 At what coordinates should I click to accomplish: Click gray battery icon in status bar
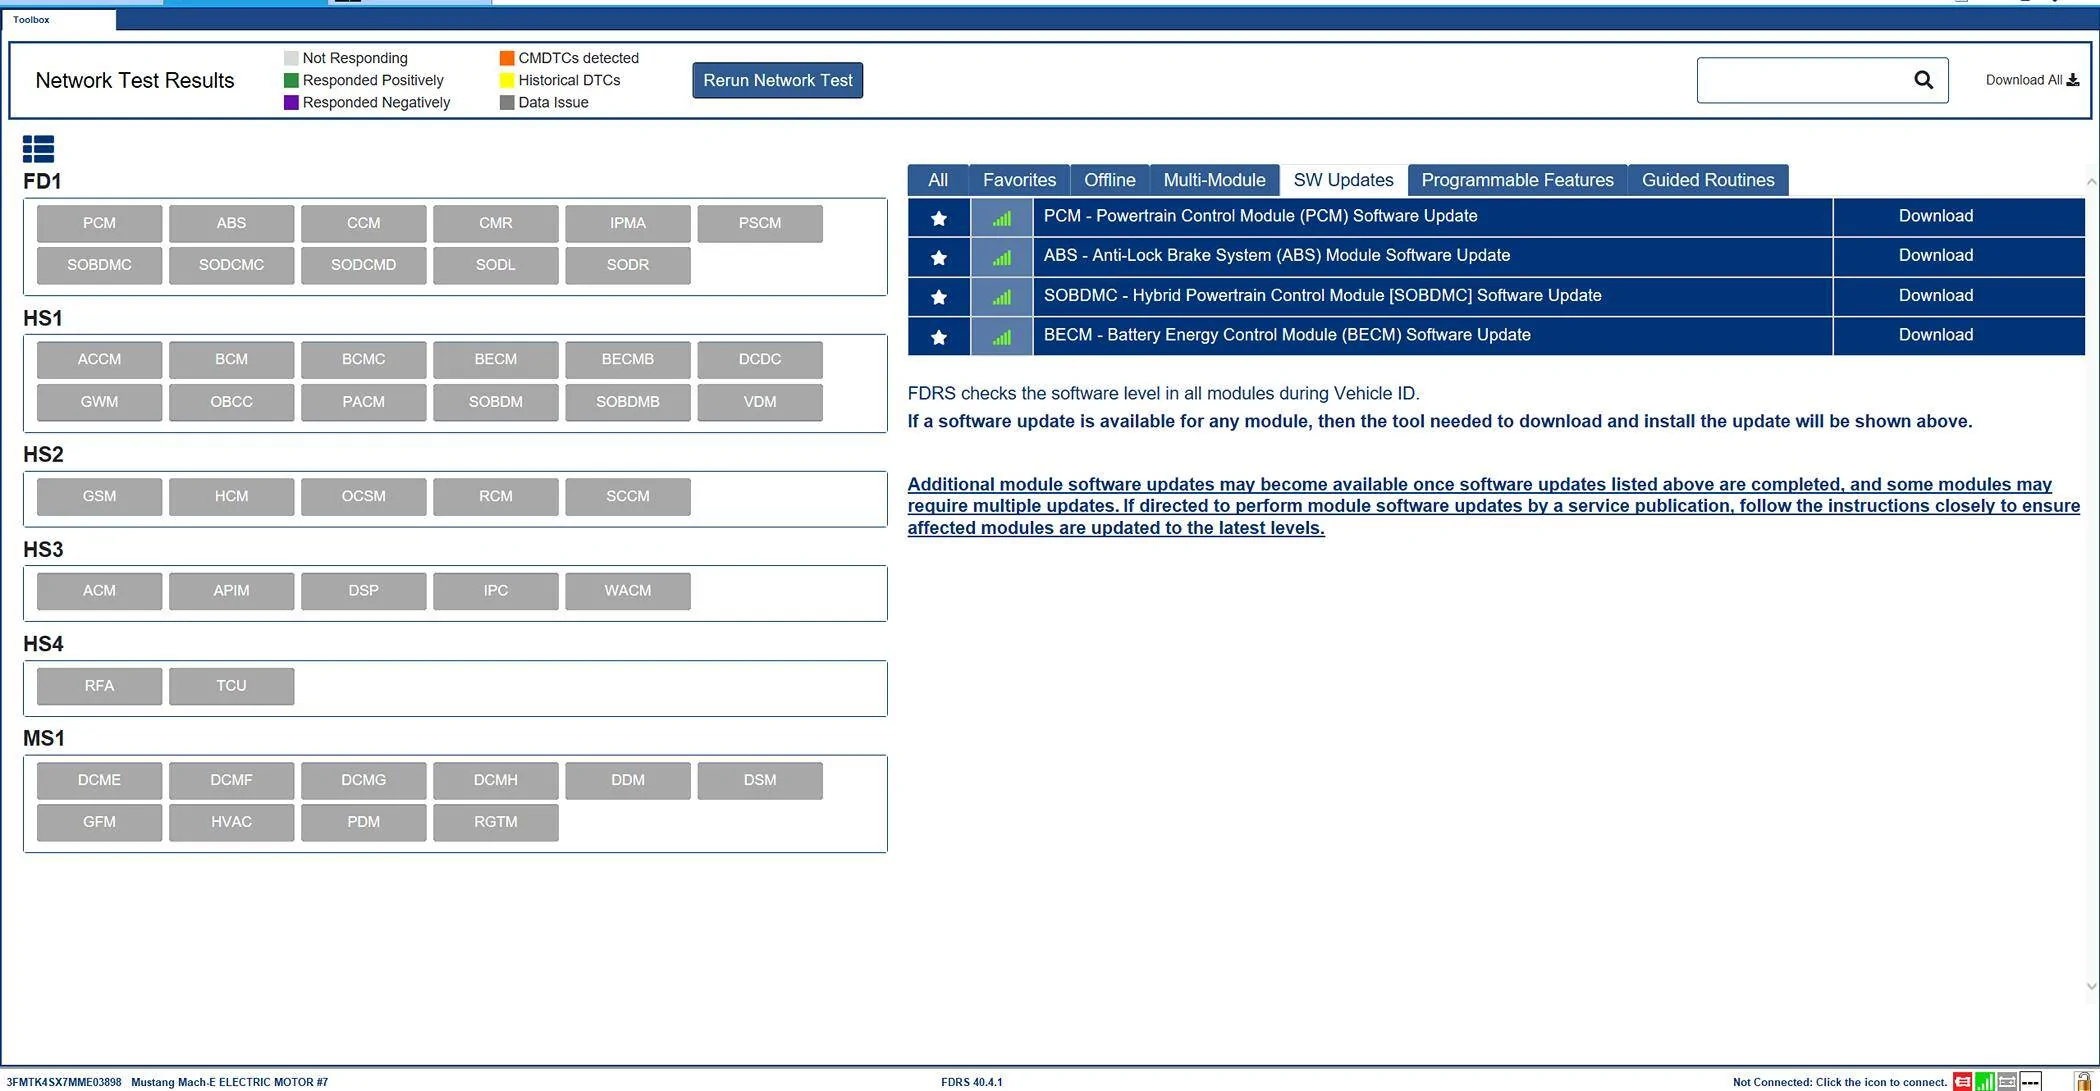[x=2006, y=1082]
